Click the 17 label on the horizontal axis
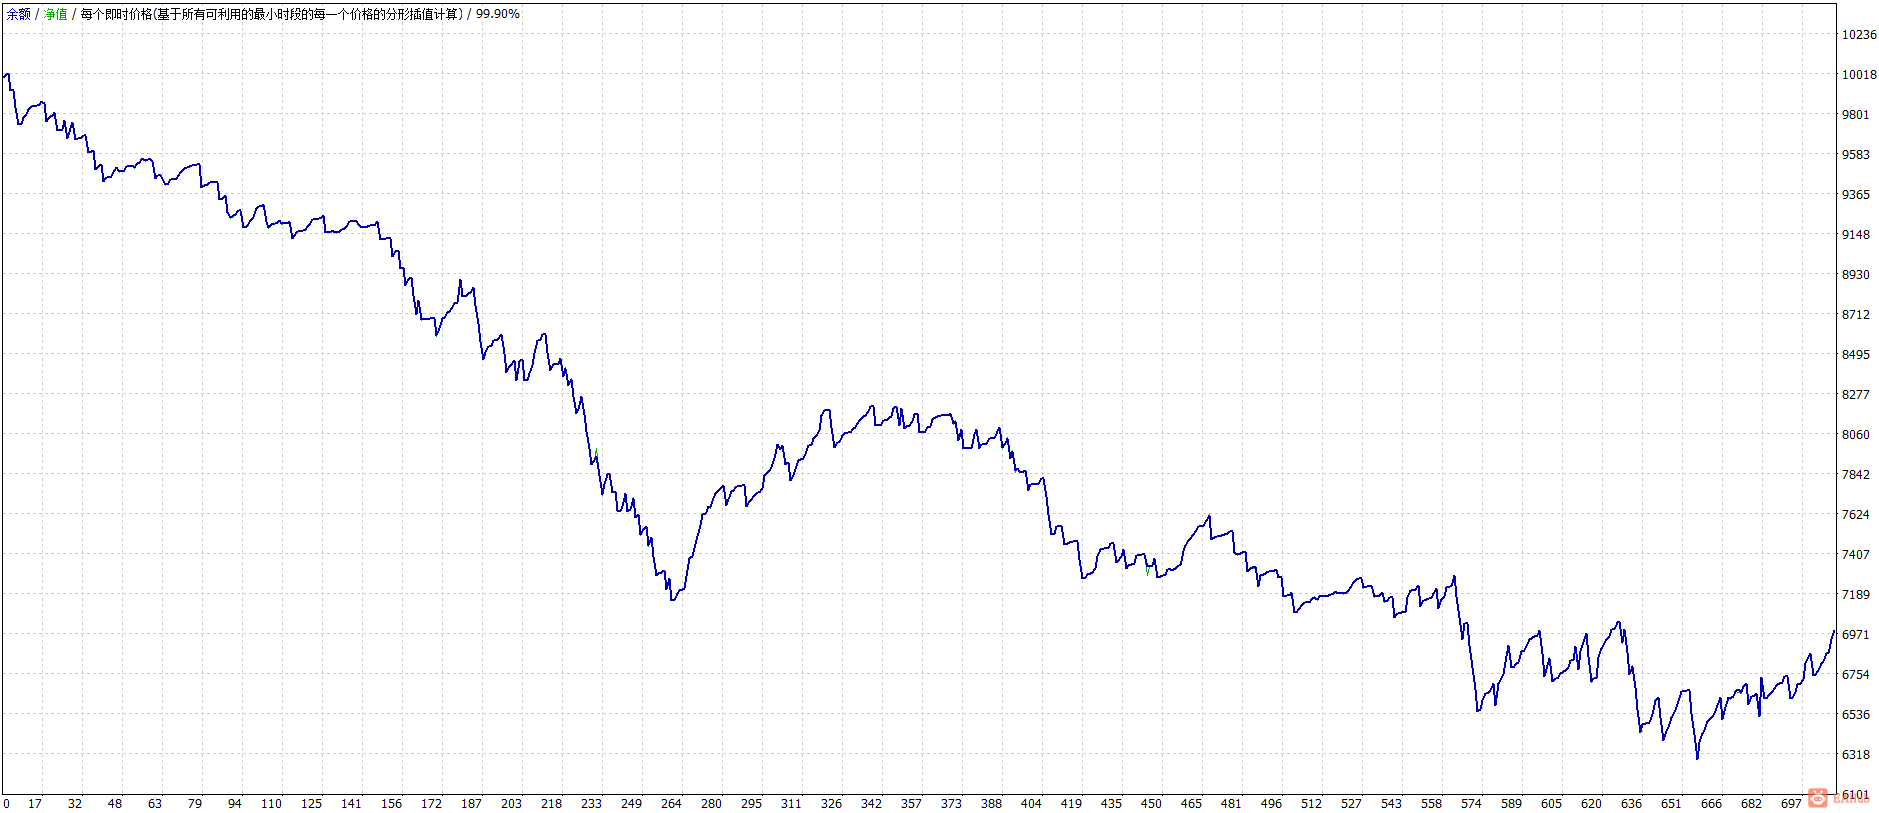Viewport: 1879px width, 813px height. coord(35,804)
